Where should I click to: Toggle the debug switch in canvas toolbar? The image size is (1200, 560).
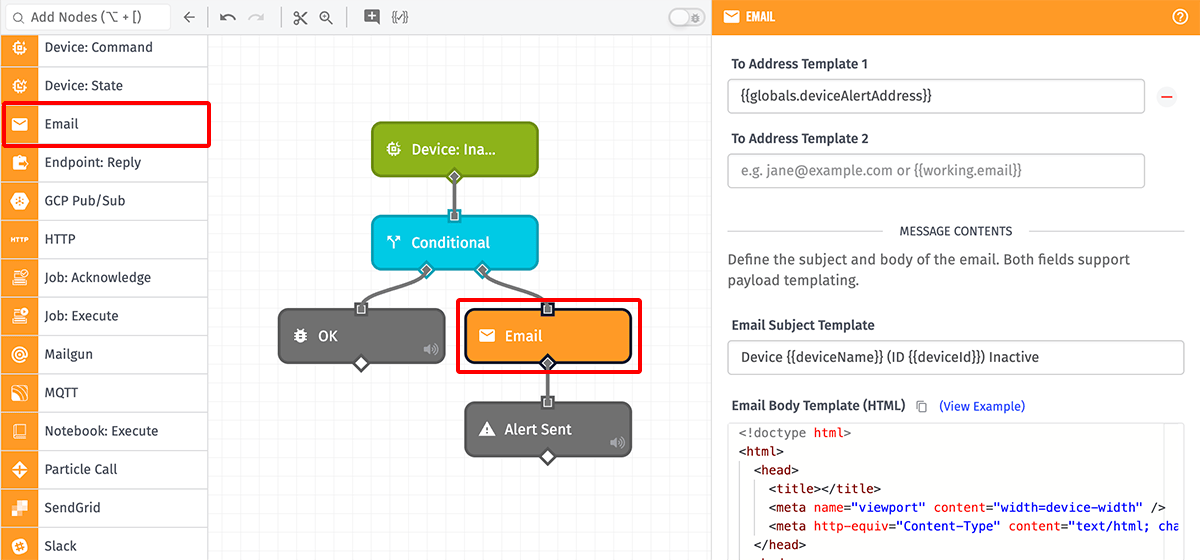click(686, 17)
